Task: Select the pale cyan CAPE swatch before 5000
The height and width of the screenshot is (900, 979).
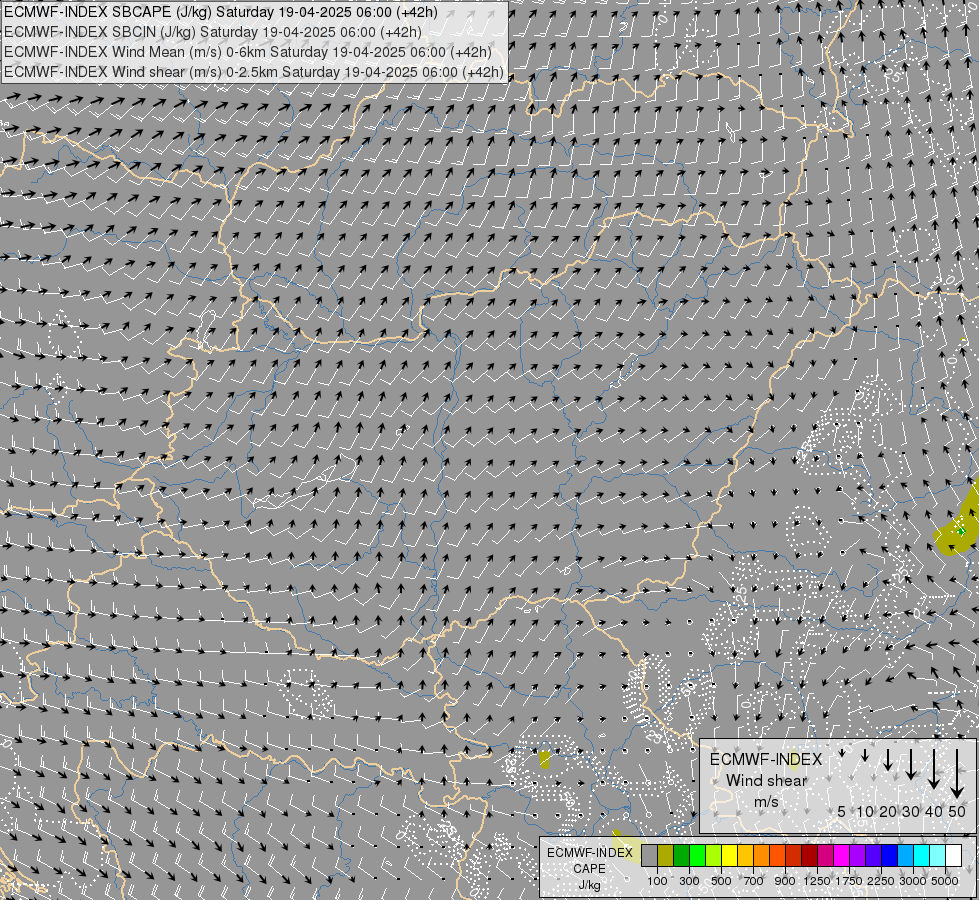Action: [x=938, y=856]
